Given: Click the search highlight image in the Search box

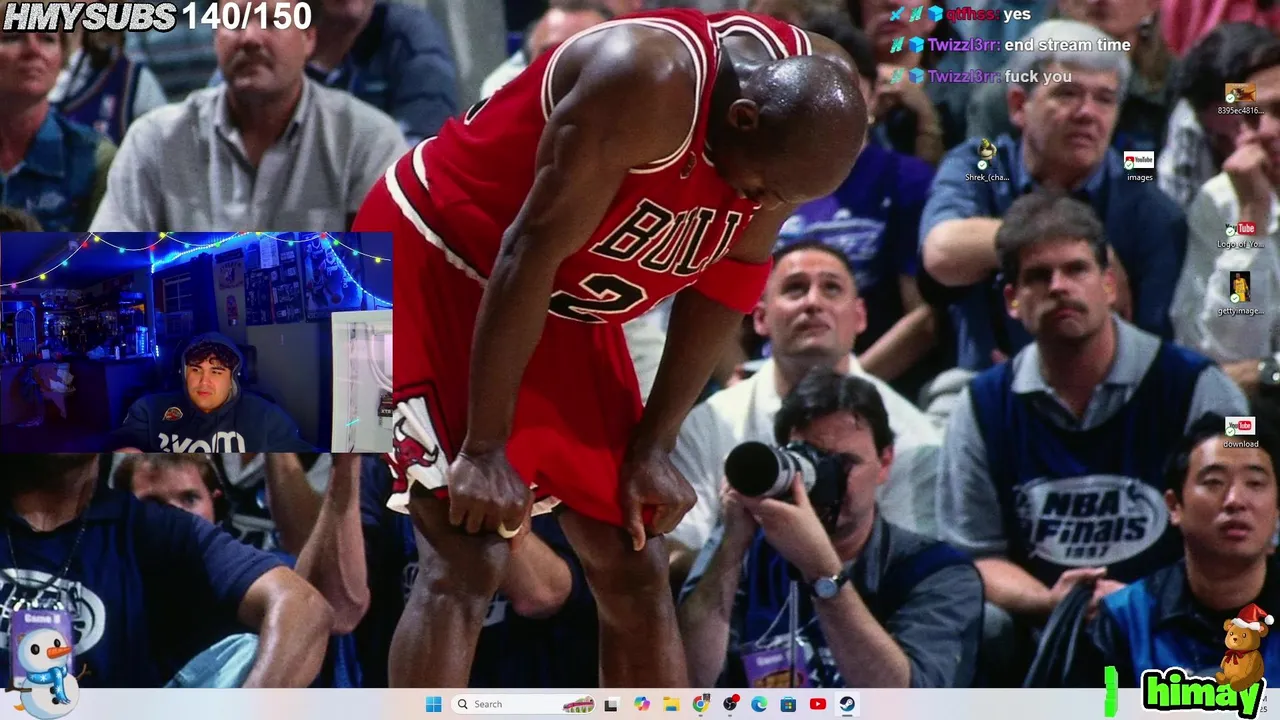Looking at the screenshot, I should 578,704.
